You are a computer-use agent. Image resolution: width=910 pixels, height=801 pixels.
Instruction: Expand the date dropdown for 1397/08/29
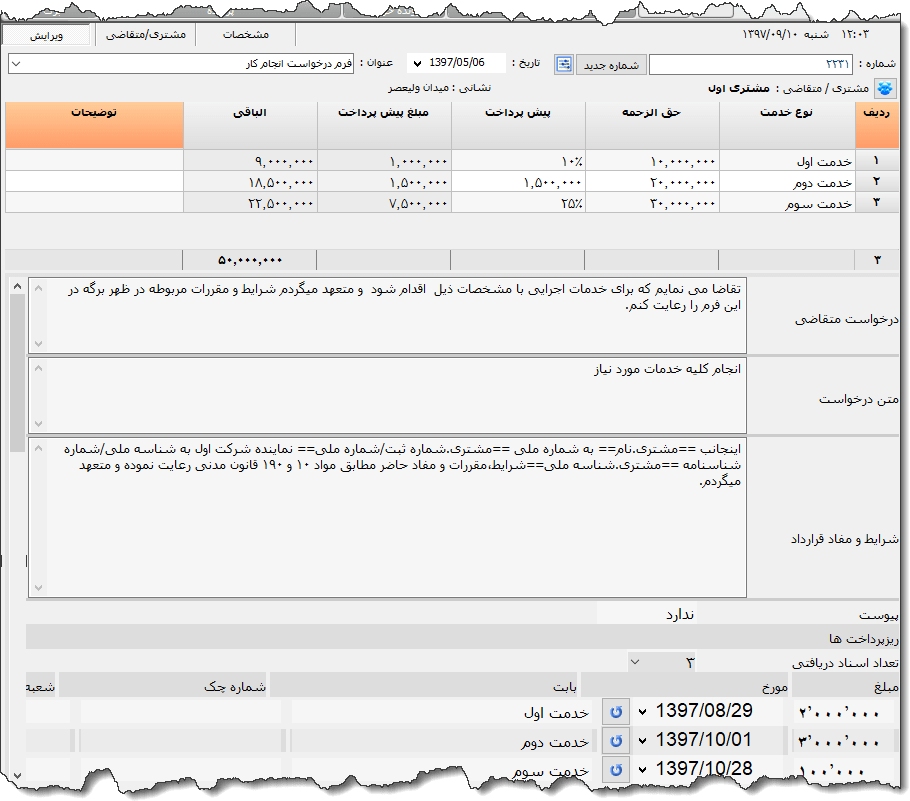coord(643,712)
